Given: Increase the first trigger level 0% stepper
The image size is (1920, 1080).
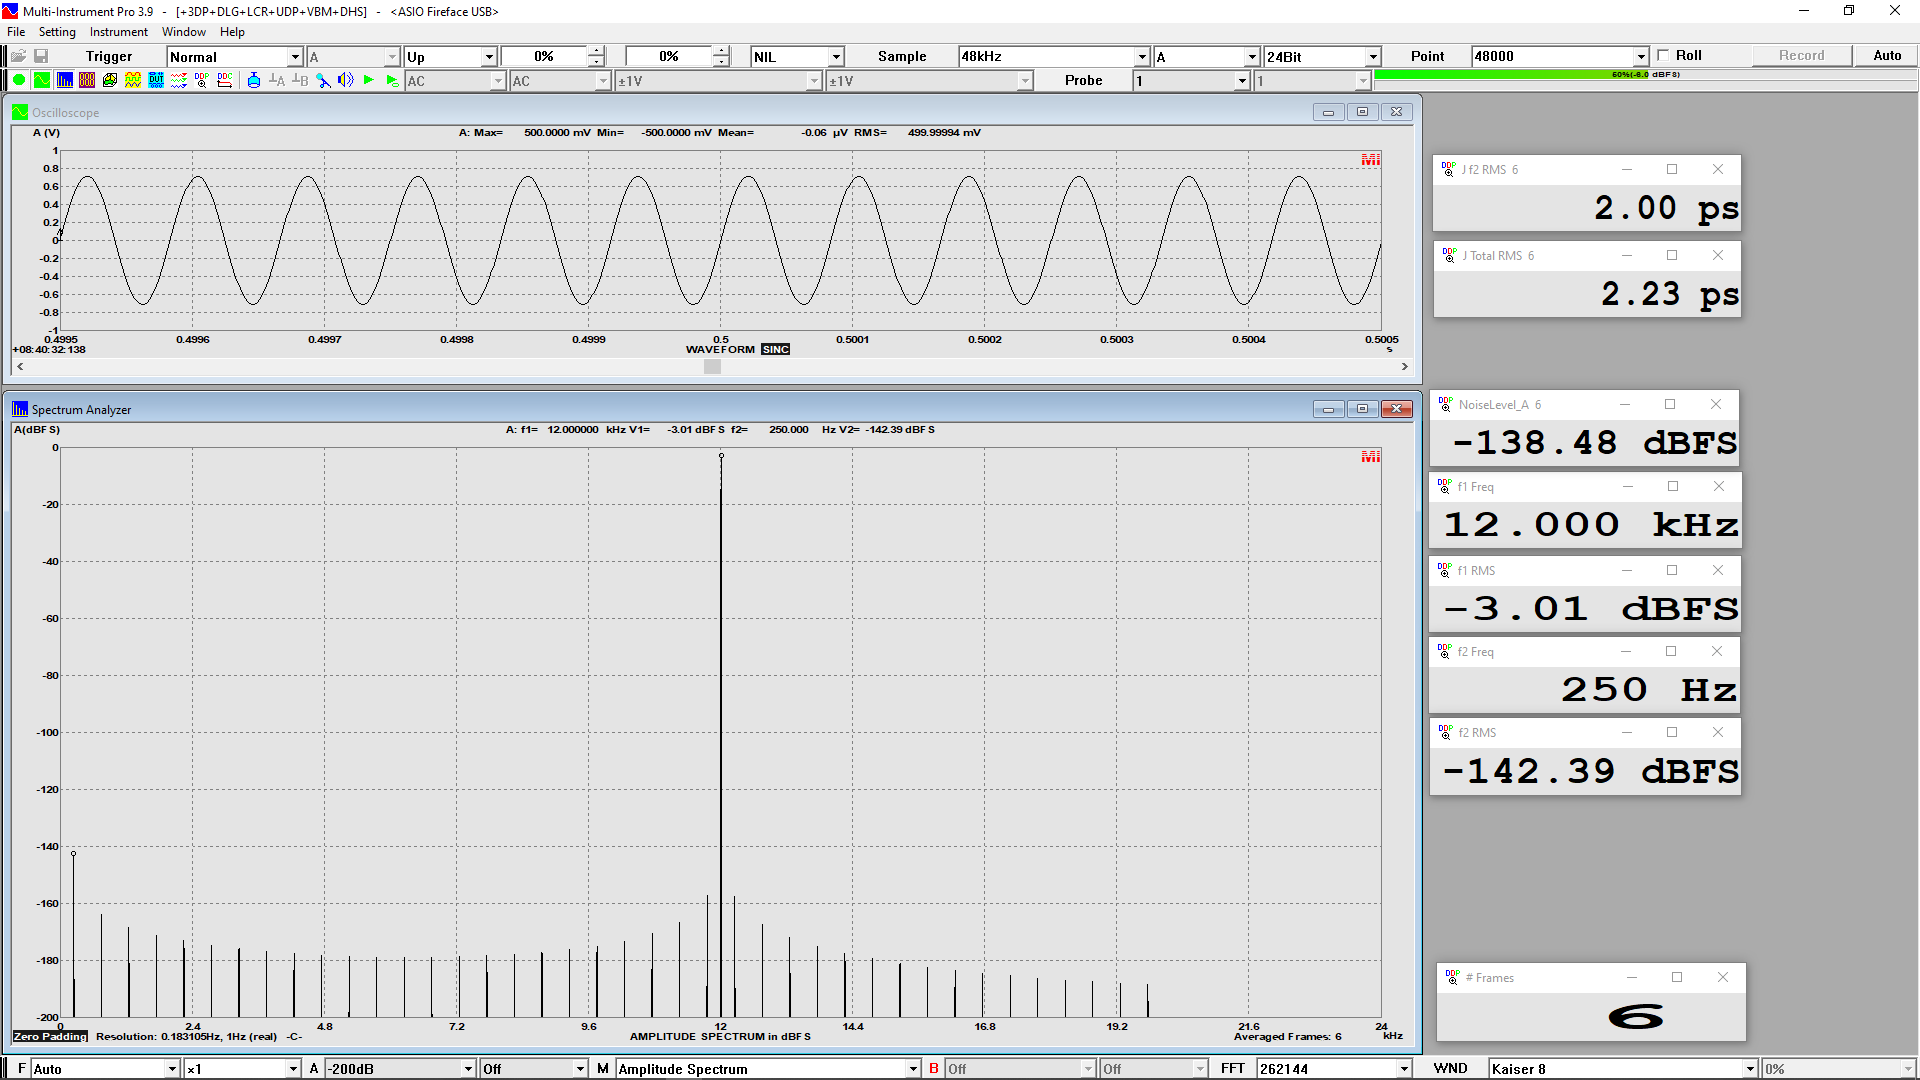Looking at the screenshot, I should click(x=596, y=51).
